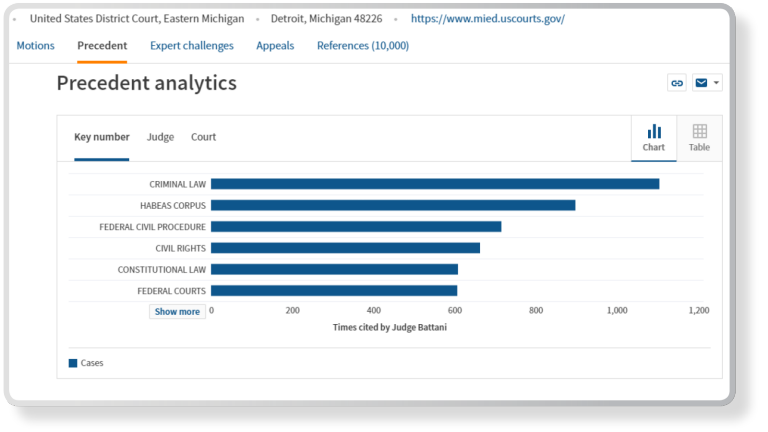The height and width of the screenshot is (432, 768).
Task: Switch to the Judge sub-tab
Action: pyautogui.click(x=160, y=137)
